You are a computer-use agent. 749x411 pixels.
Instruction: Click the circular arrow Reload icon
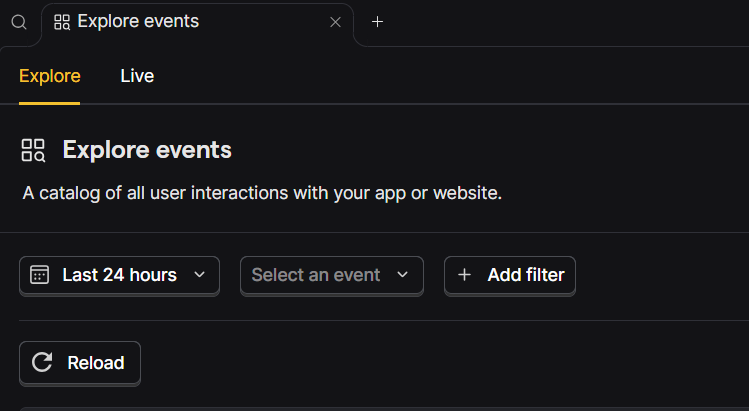click(42, 363)
